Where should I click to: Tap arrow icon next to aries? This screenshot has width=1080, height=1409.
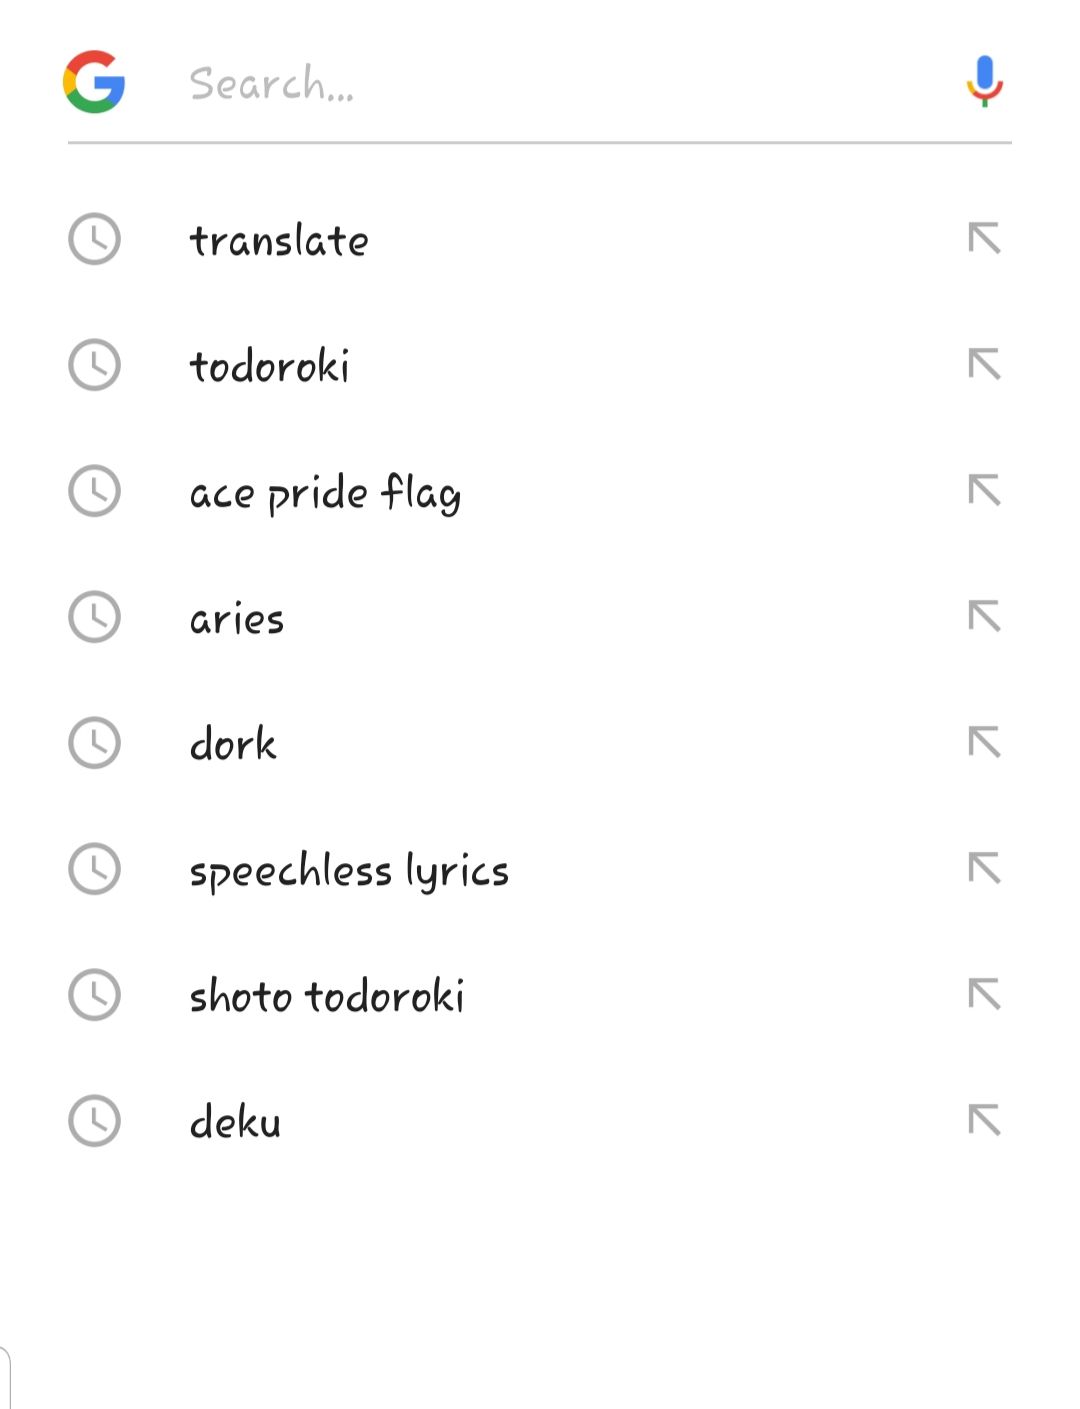pos(985,617)
